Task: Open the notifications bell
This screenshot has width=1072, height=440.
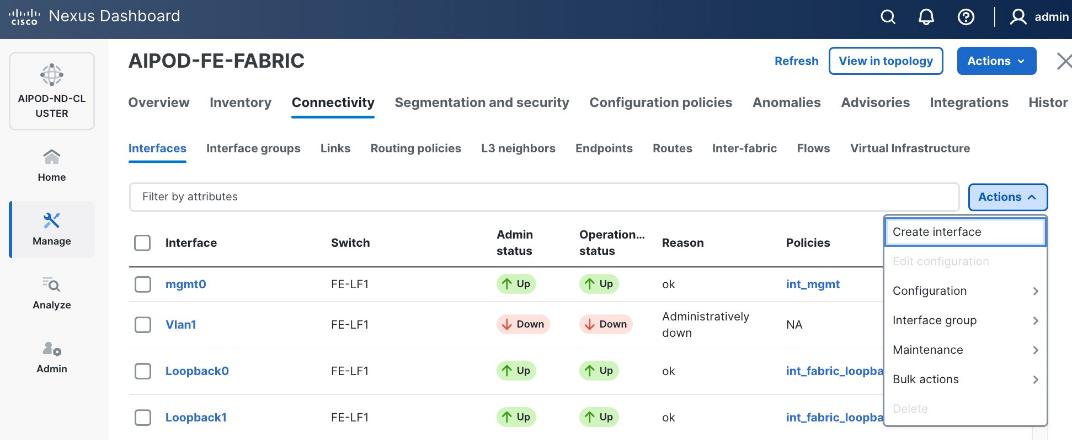Action: click(927, 17)
